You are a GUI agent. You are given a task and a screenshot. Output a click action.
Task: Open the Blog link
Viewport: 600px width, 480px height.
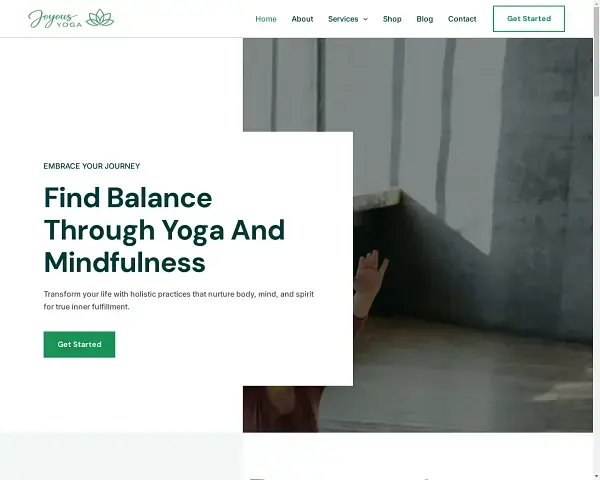(x=425, y=19)
